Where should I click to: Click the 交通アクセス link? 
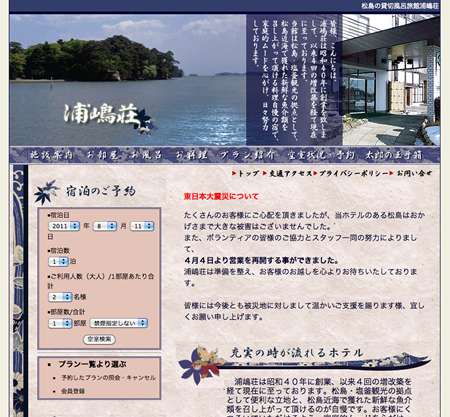coord(291,173)
